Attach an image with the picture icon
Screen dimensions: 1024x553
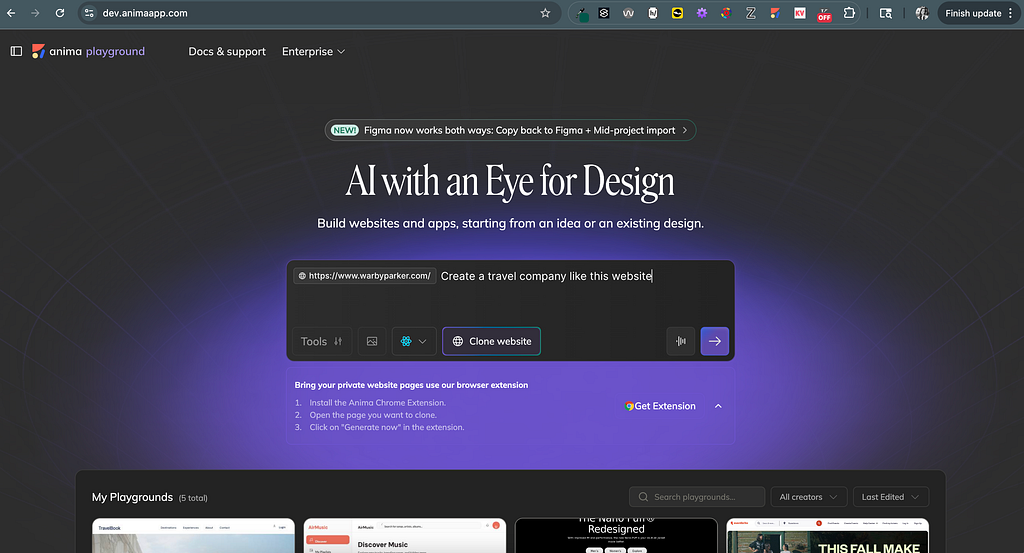point(372,341)
